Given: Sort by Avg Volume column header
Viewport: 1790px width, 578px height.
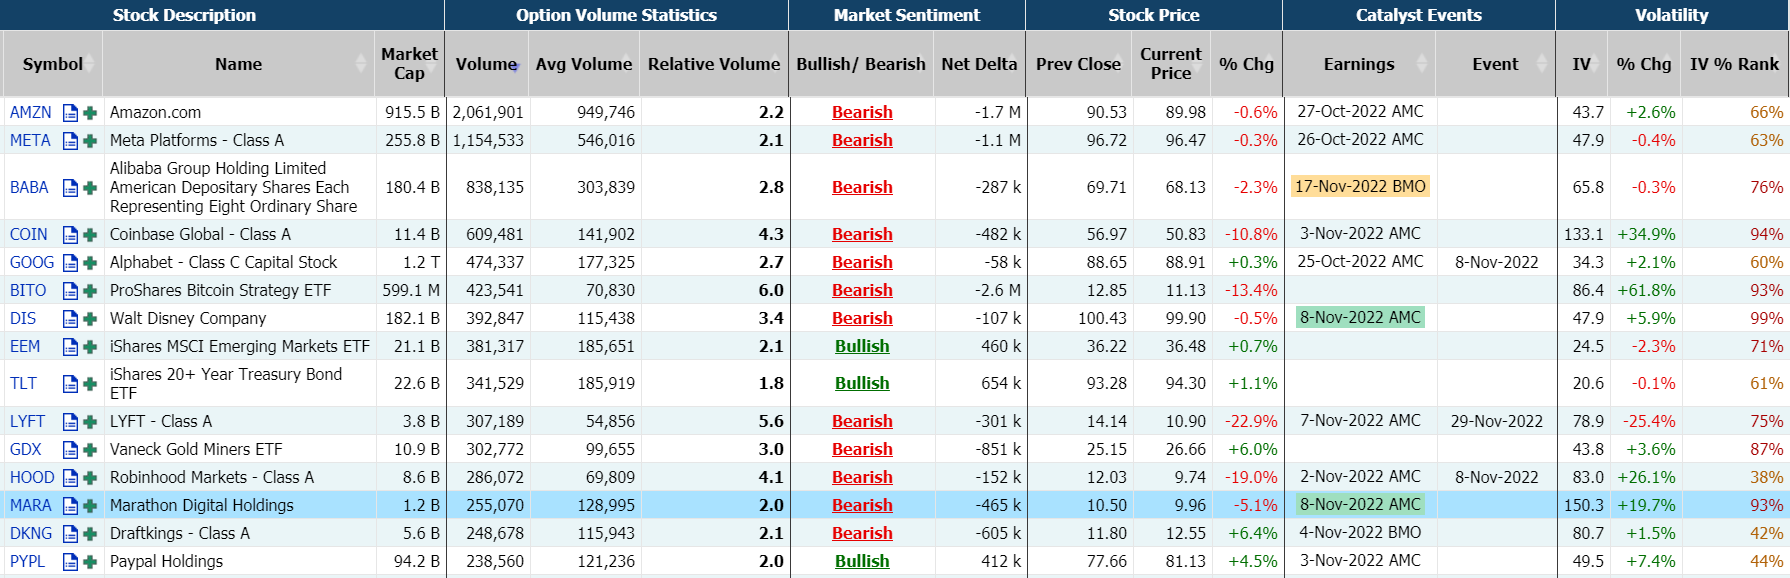Looking at the screenshot, I should pyautogui.click(x=584, y=64).
